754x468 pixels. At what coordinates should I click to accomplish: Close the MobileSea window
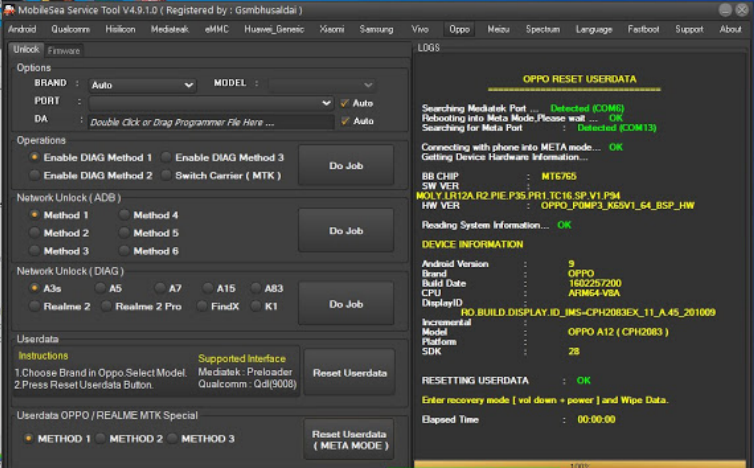(742, 10)
